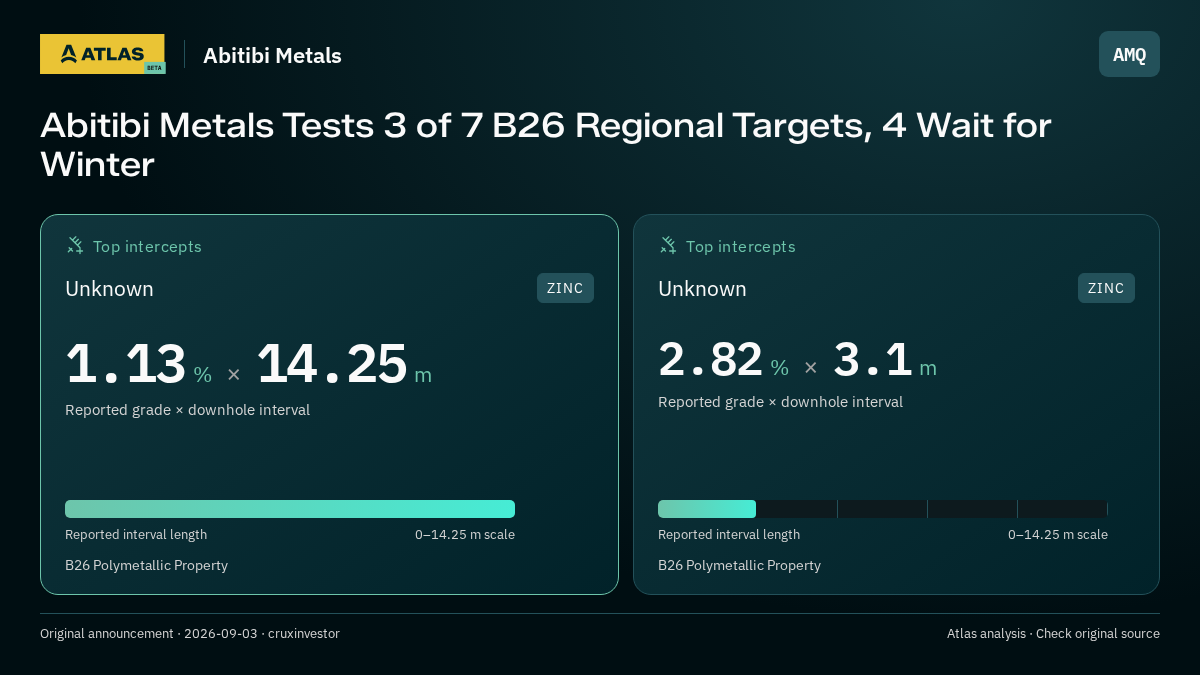This screenshot has height=675, width=1200.
Task: Click the full interval bar in the 1.13% card
Action: pos(290,509)
